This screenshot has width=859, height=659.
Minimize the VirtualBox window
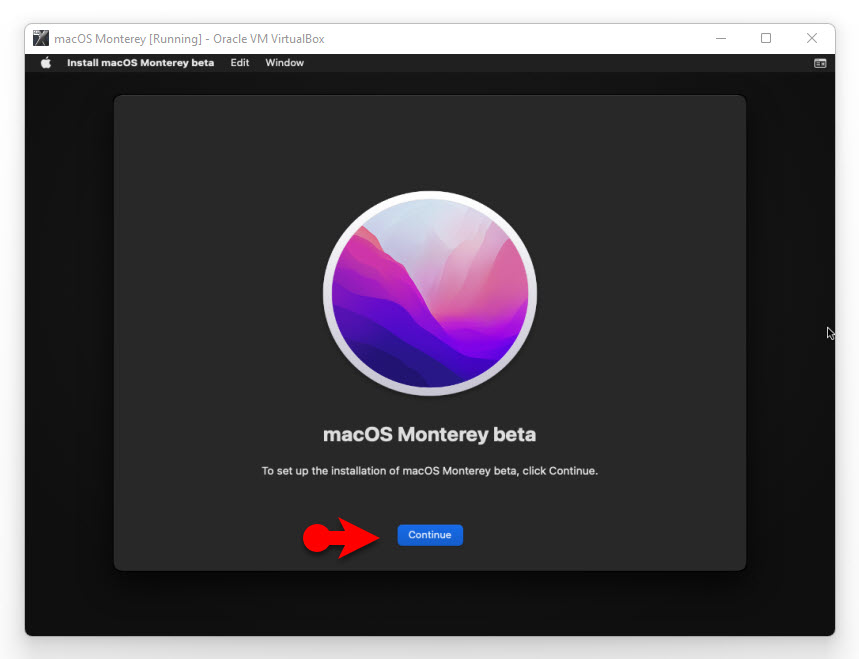click(x=721, y=38)
